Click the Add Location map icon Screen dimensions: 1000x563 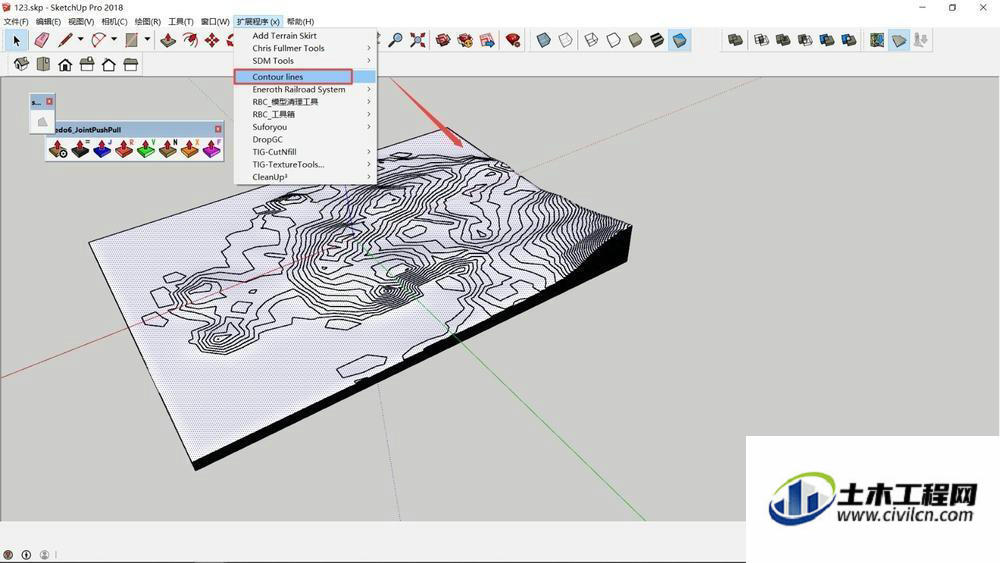(x=877, y=40)
